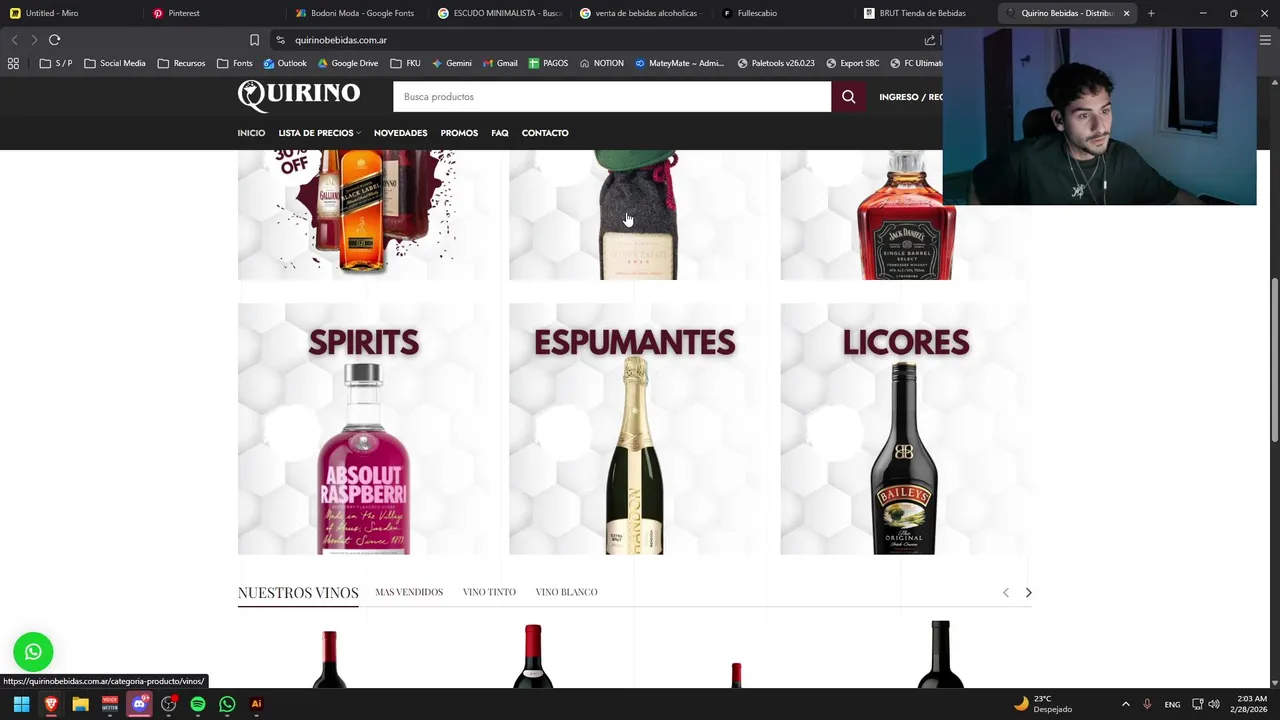The height and width of the screenshot is (720, 1280).
Task: Open a new browser tab
Action: tap(1151, 13)
